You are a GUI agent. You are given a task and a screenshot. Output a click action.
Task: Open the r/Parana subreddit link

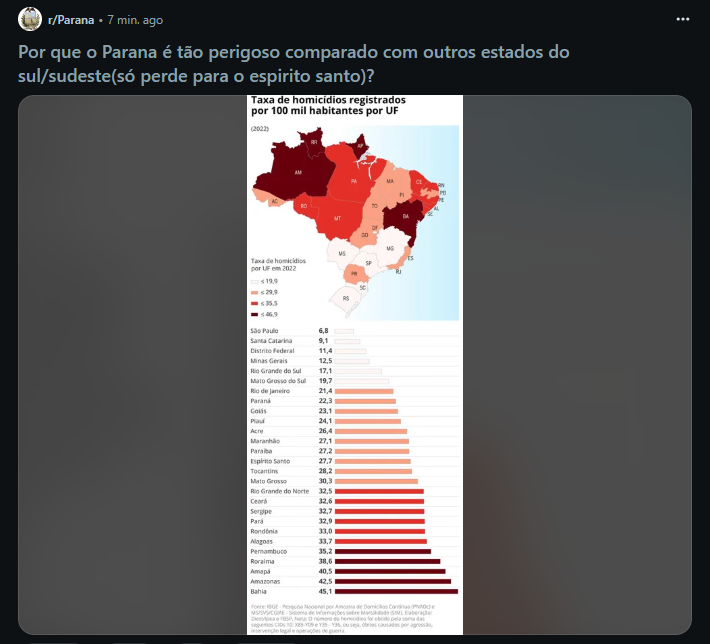[x=71, y=20]
